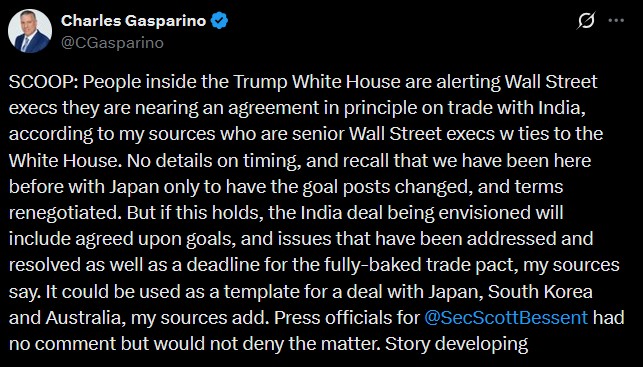Image resolution: width=643 pixels, height=367 pixels.
Task: Click the Charles Gasparino display name
Action: (x=133, y=21)
